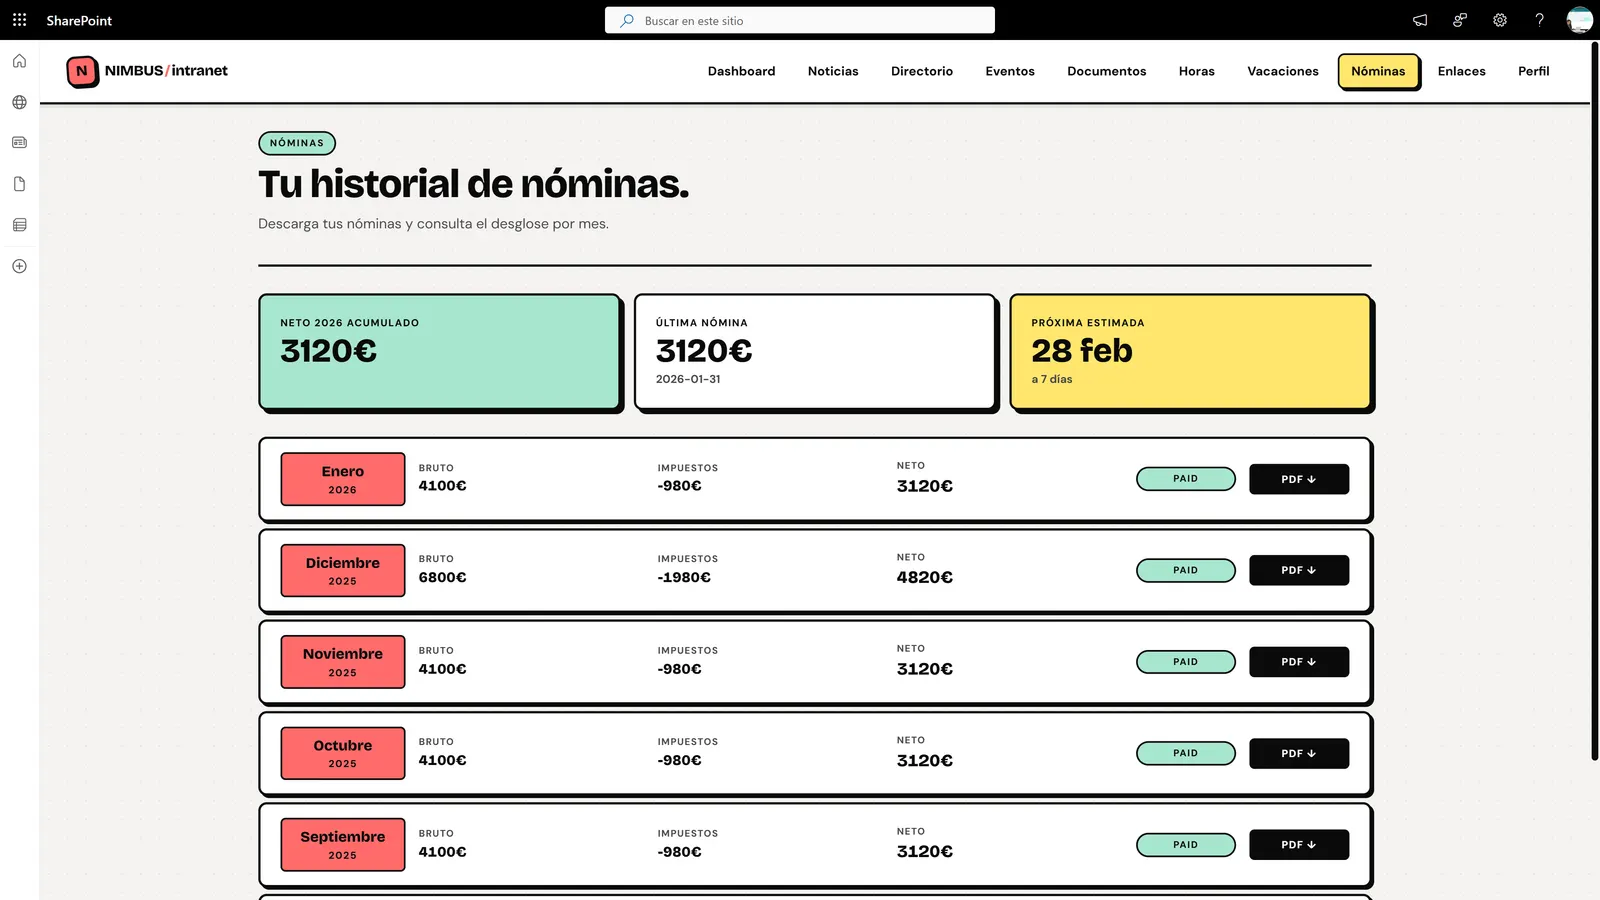Click the page vertical scrollbar
Screen dimensions: 1600x900
tap(1595, 400)
